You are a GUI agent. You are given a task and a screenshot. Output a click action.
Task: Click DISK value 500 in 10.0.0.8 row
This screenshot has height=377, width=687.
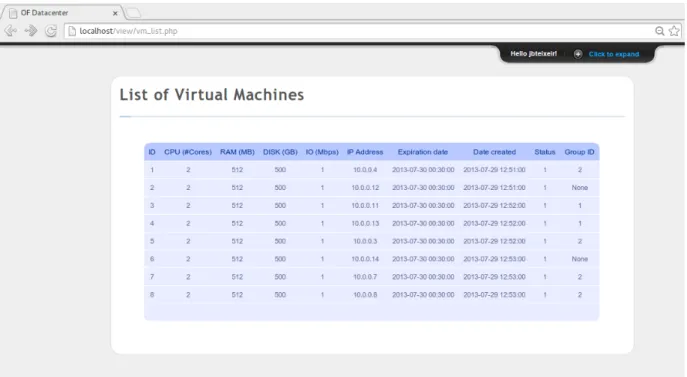(280, 295)
